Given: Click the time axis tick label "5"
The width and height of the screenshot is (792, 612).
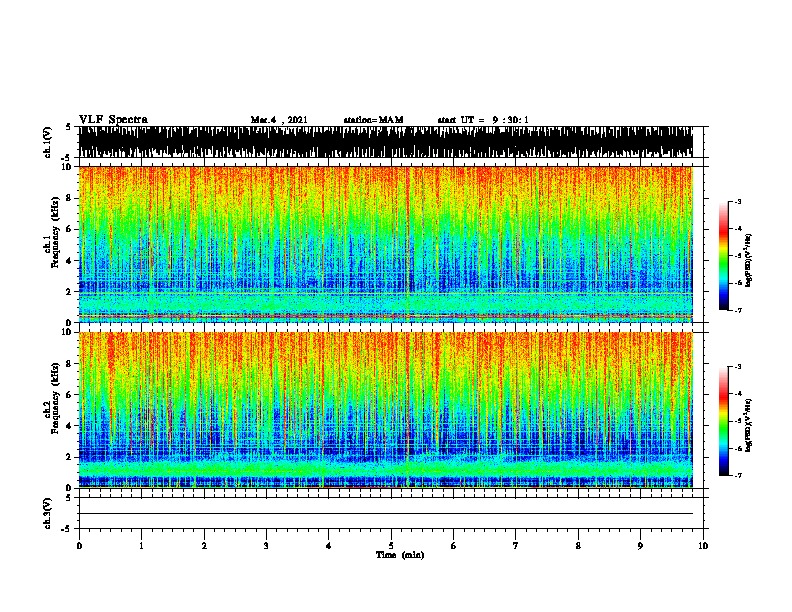Looking at the screenshot, I should click(x=391, y=545).
